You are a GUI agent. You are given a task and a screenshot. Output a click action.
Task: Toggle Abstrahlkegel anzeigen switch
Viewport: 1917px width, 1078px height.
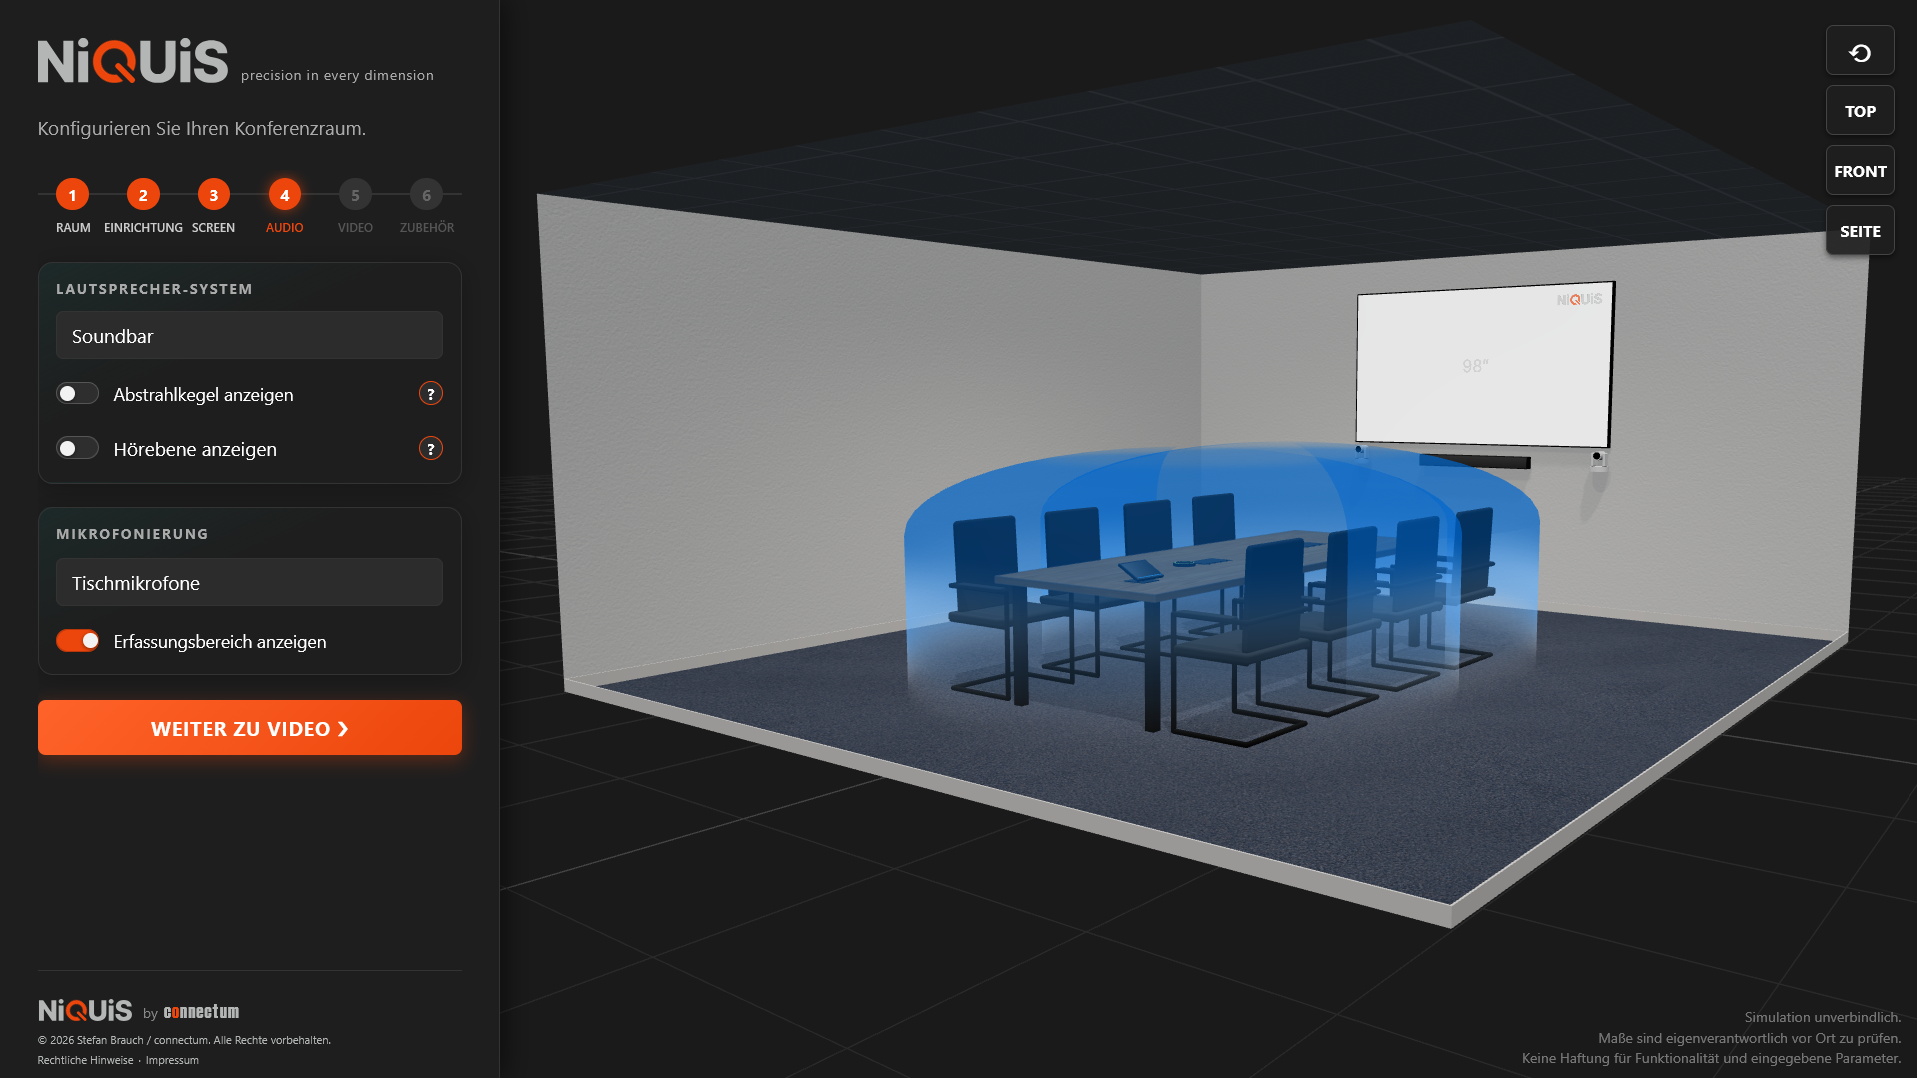point(77,394)
